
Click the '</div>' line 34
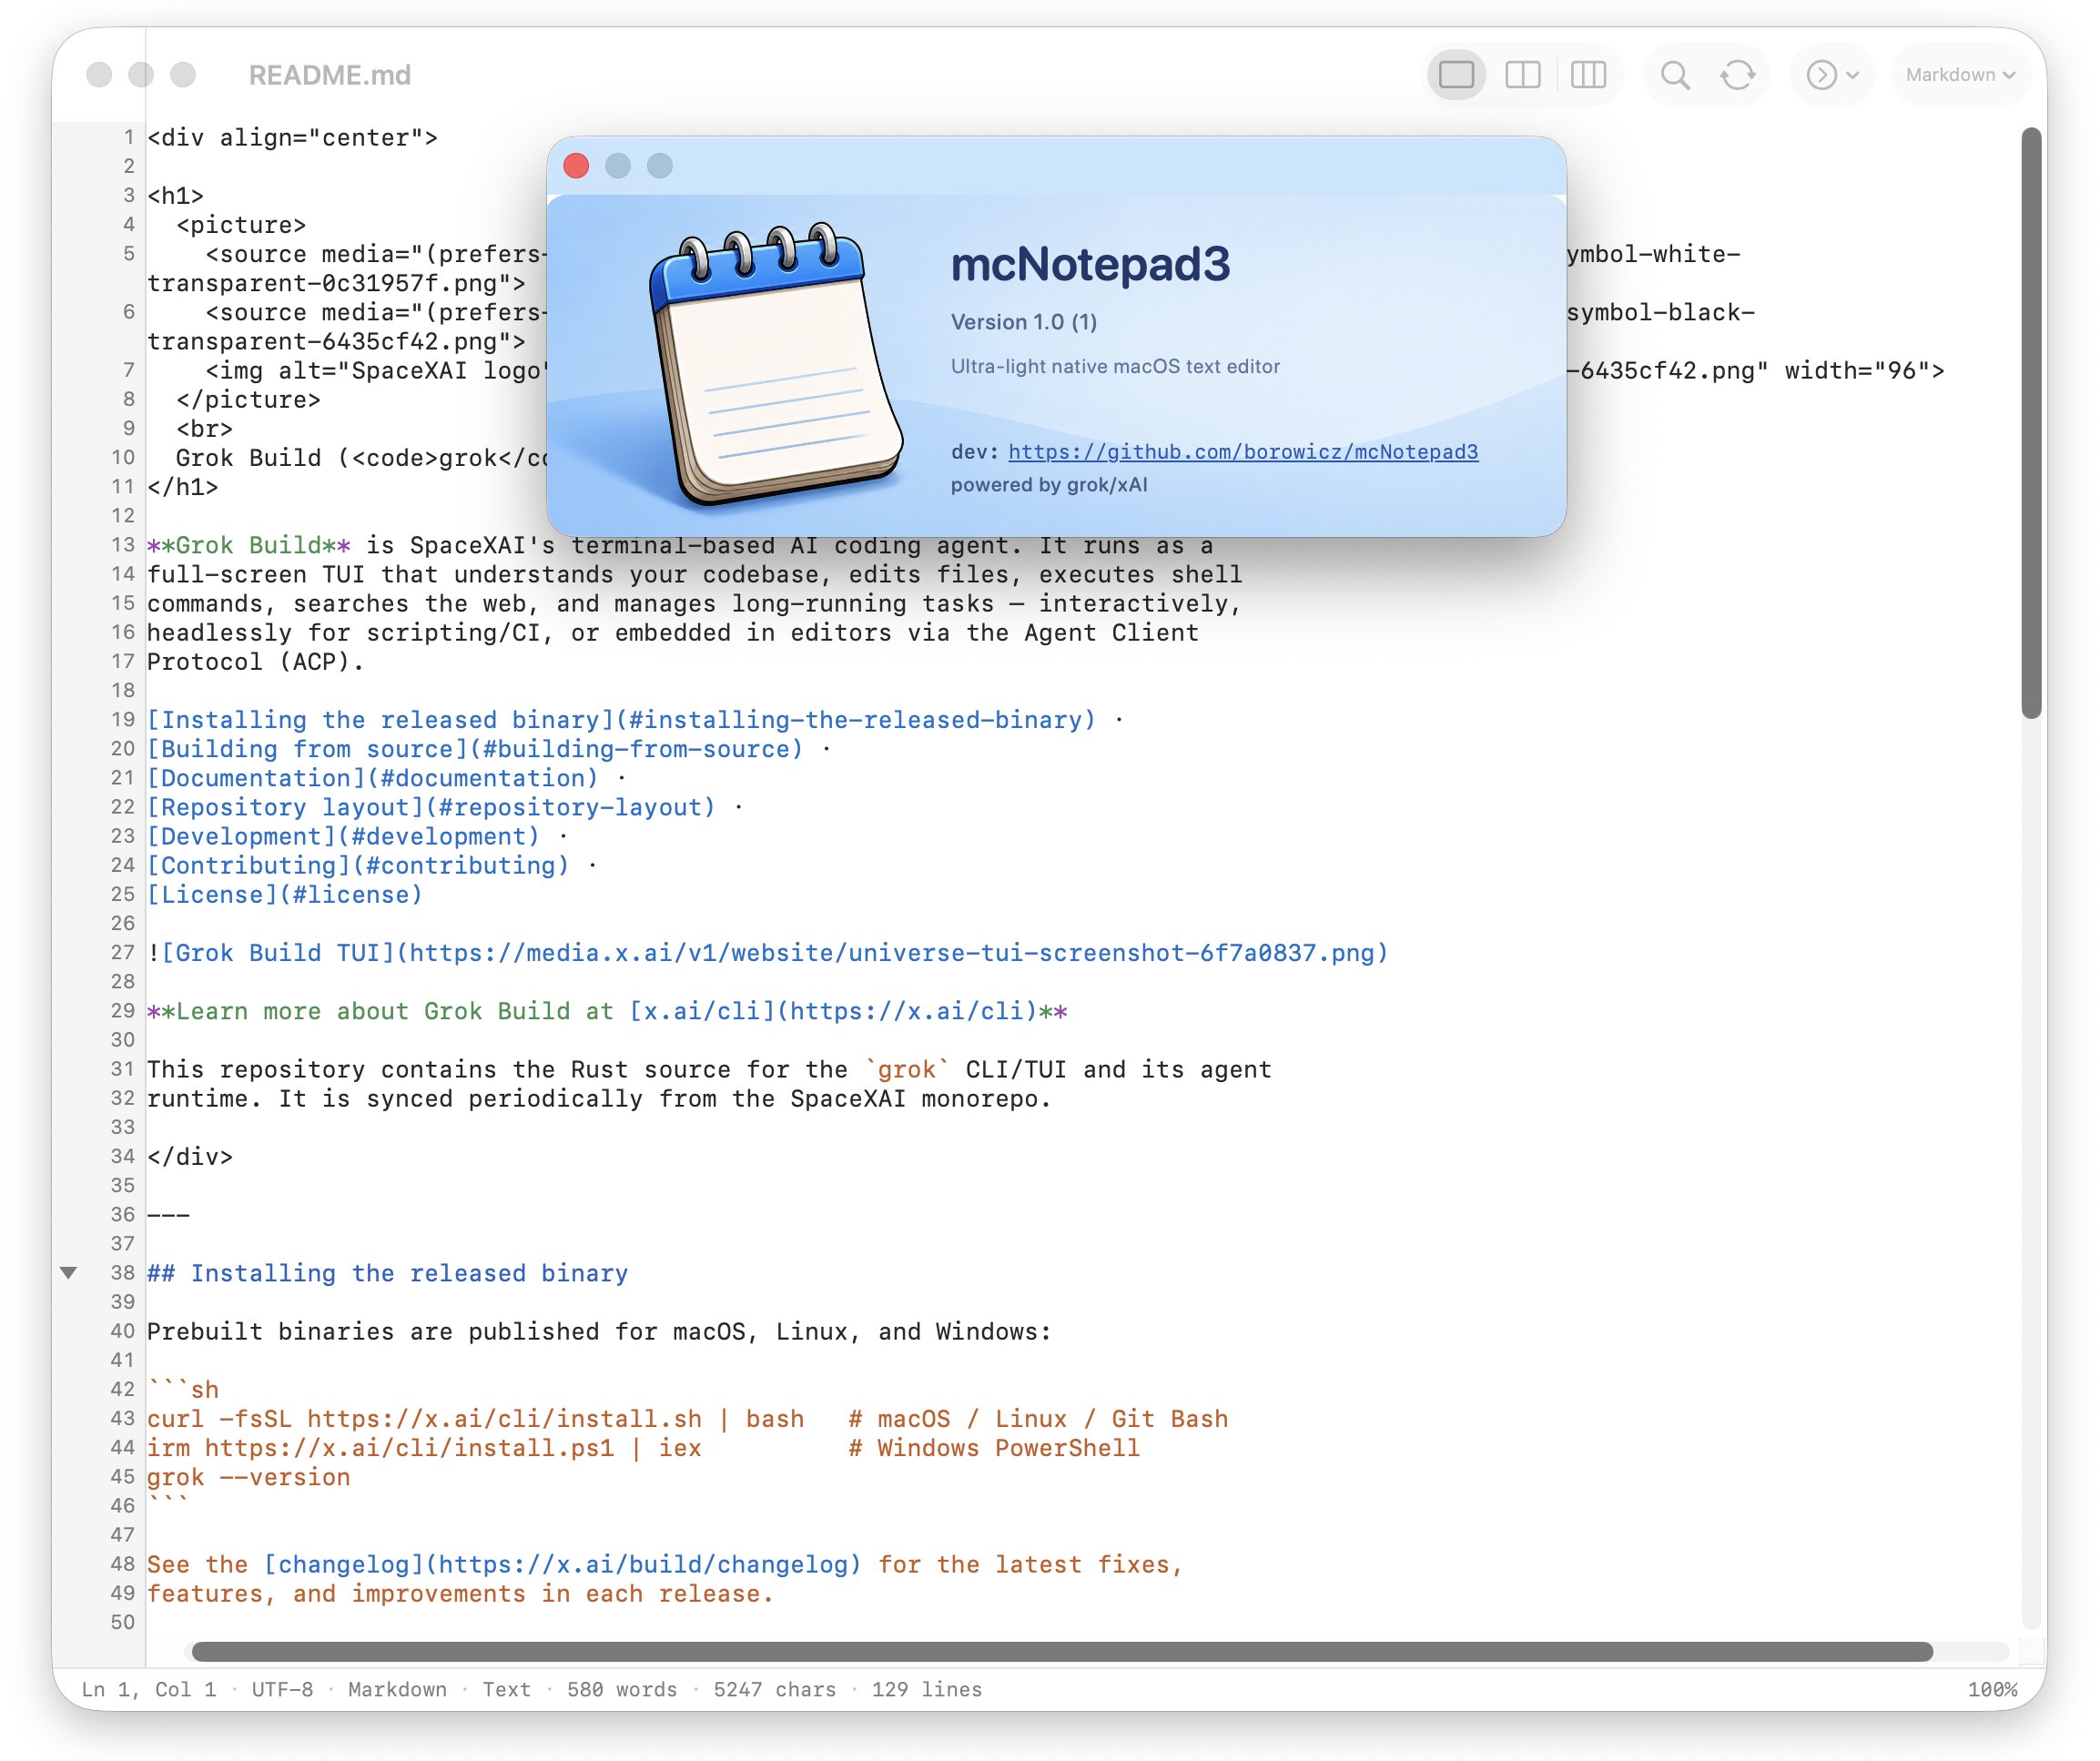click(x=189, y=1156)
